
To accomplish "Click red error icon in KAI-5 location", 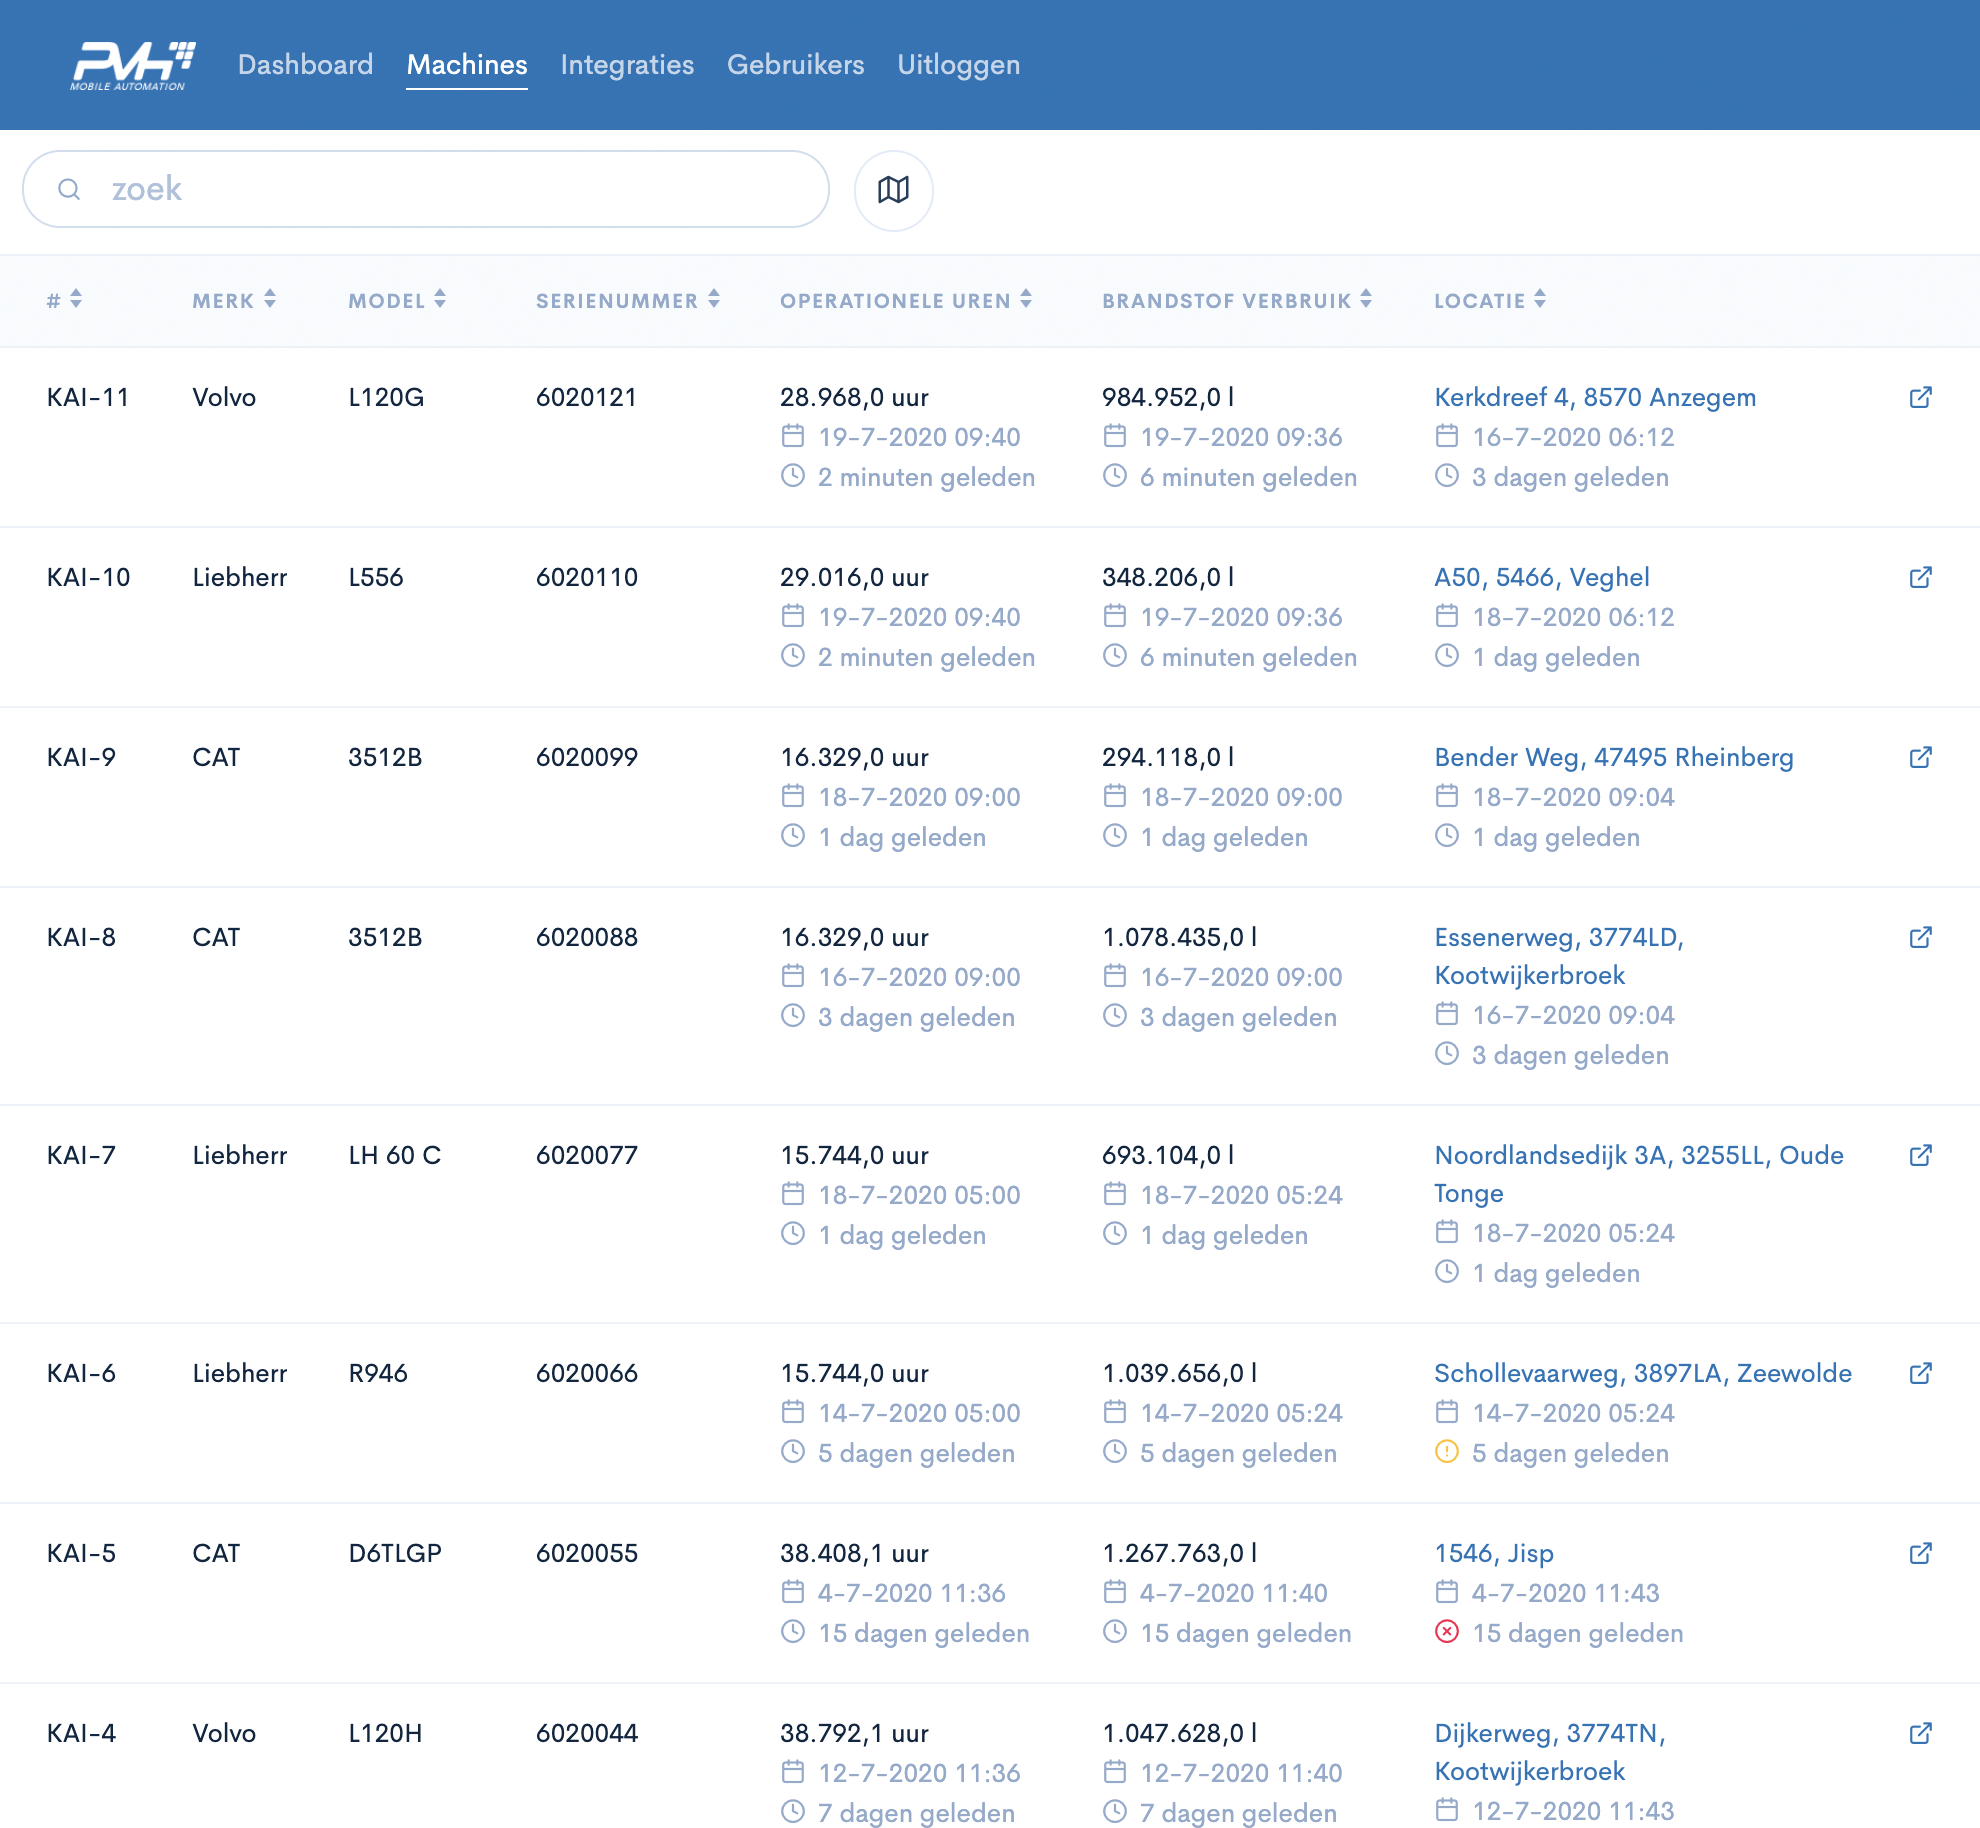I will (1447, 1632).
